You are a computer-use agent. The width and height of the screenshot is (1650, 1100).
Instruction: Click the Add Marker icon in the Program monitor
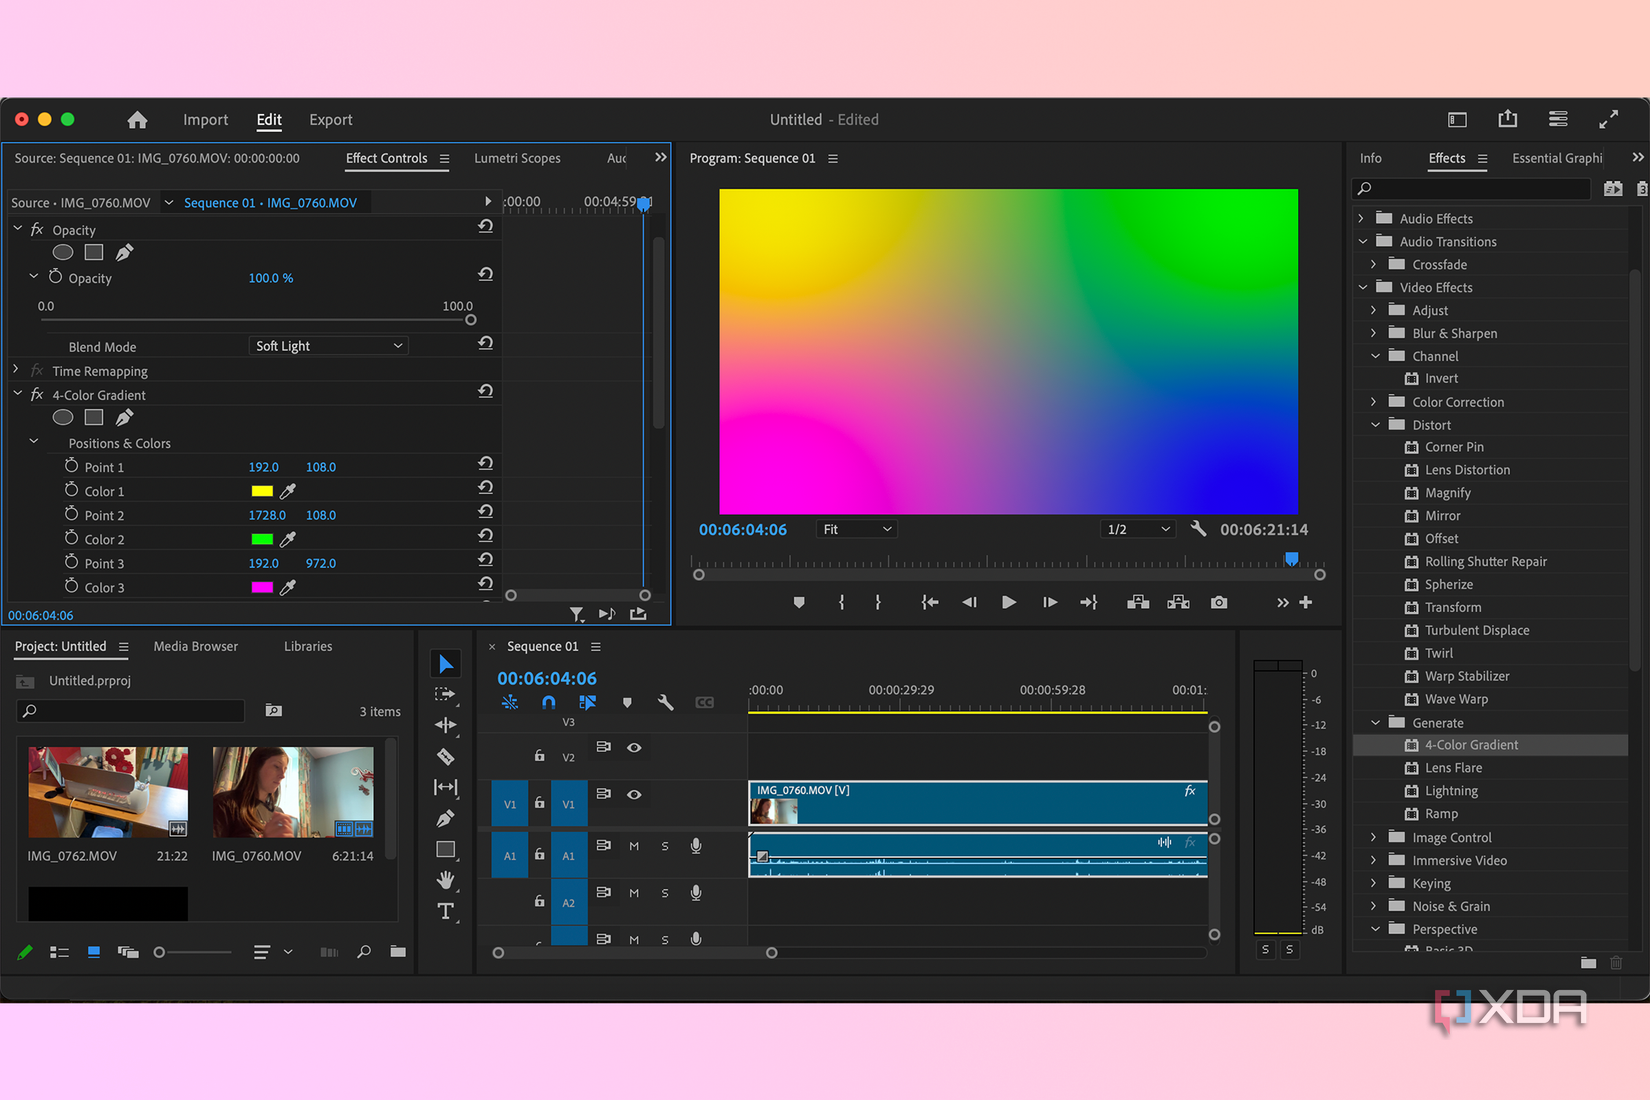(x=797, y=602)
